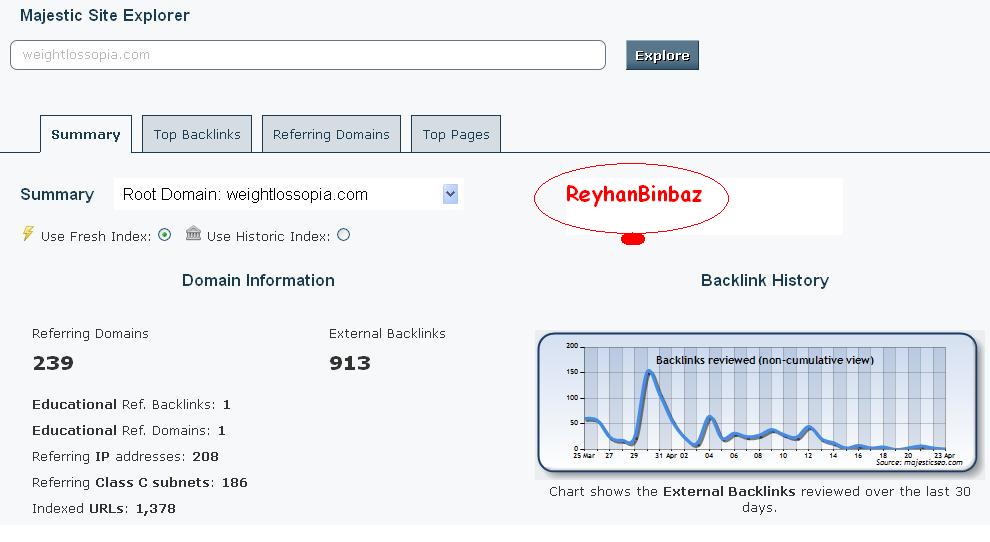Switch to the Summary tab

tap(86, 135)
